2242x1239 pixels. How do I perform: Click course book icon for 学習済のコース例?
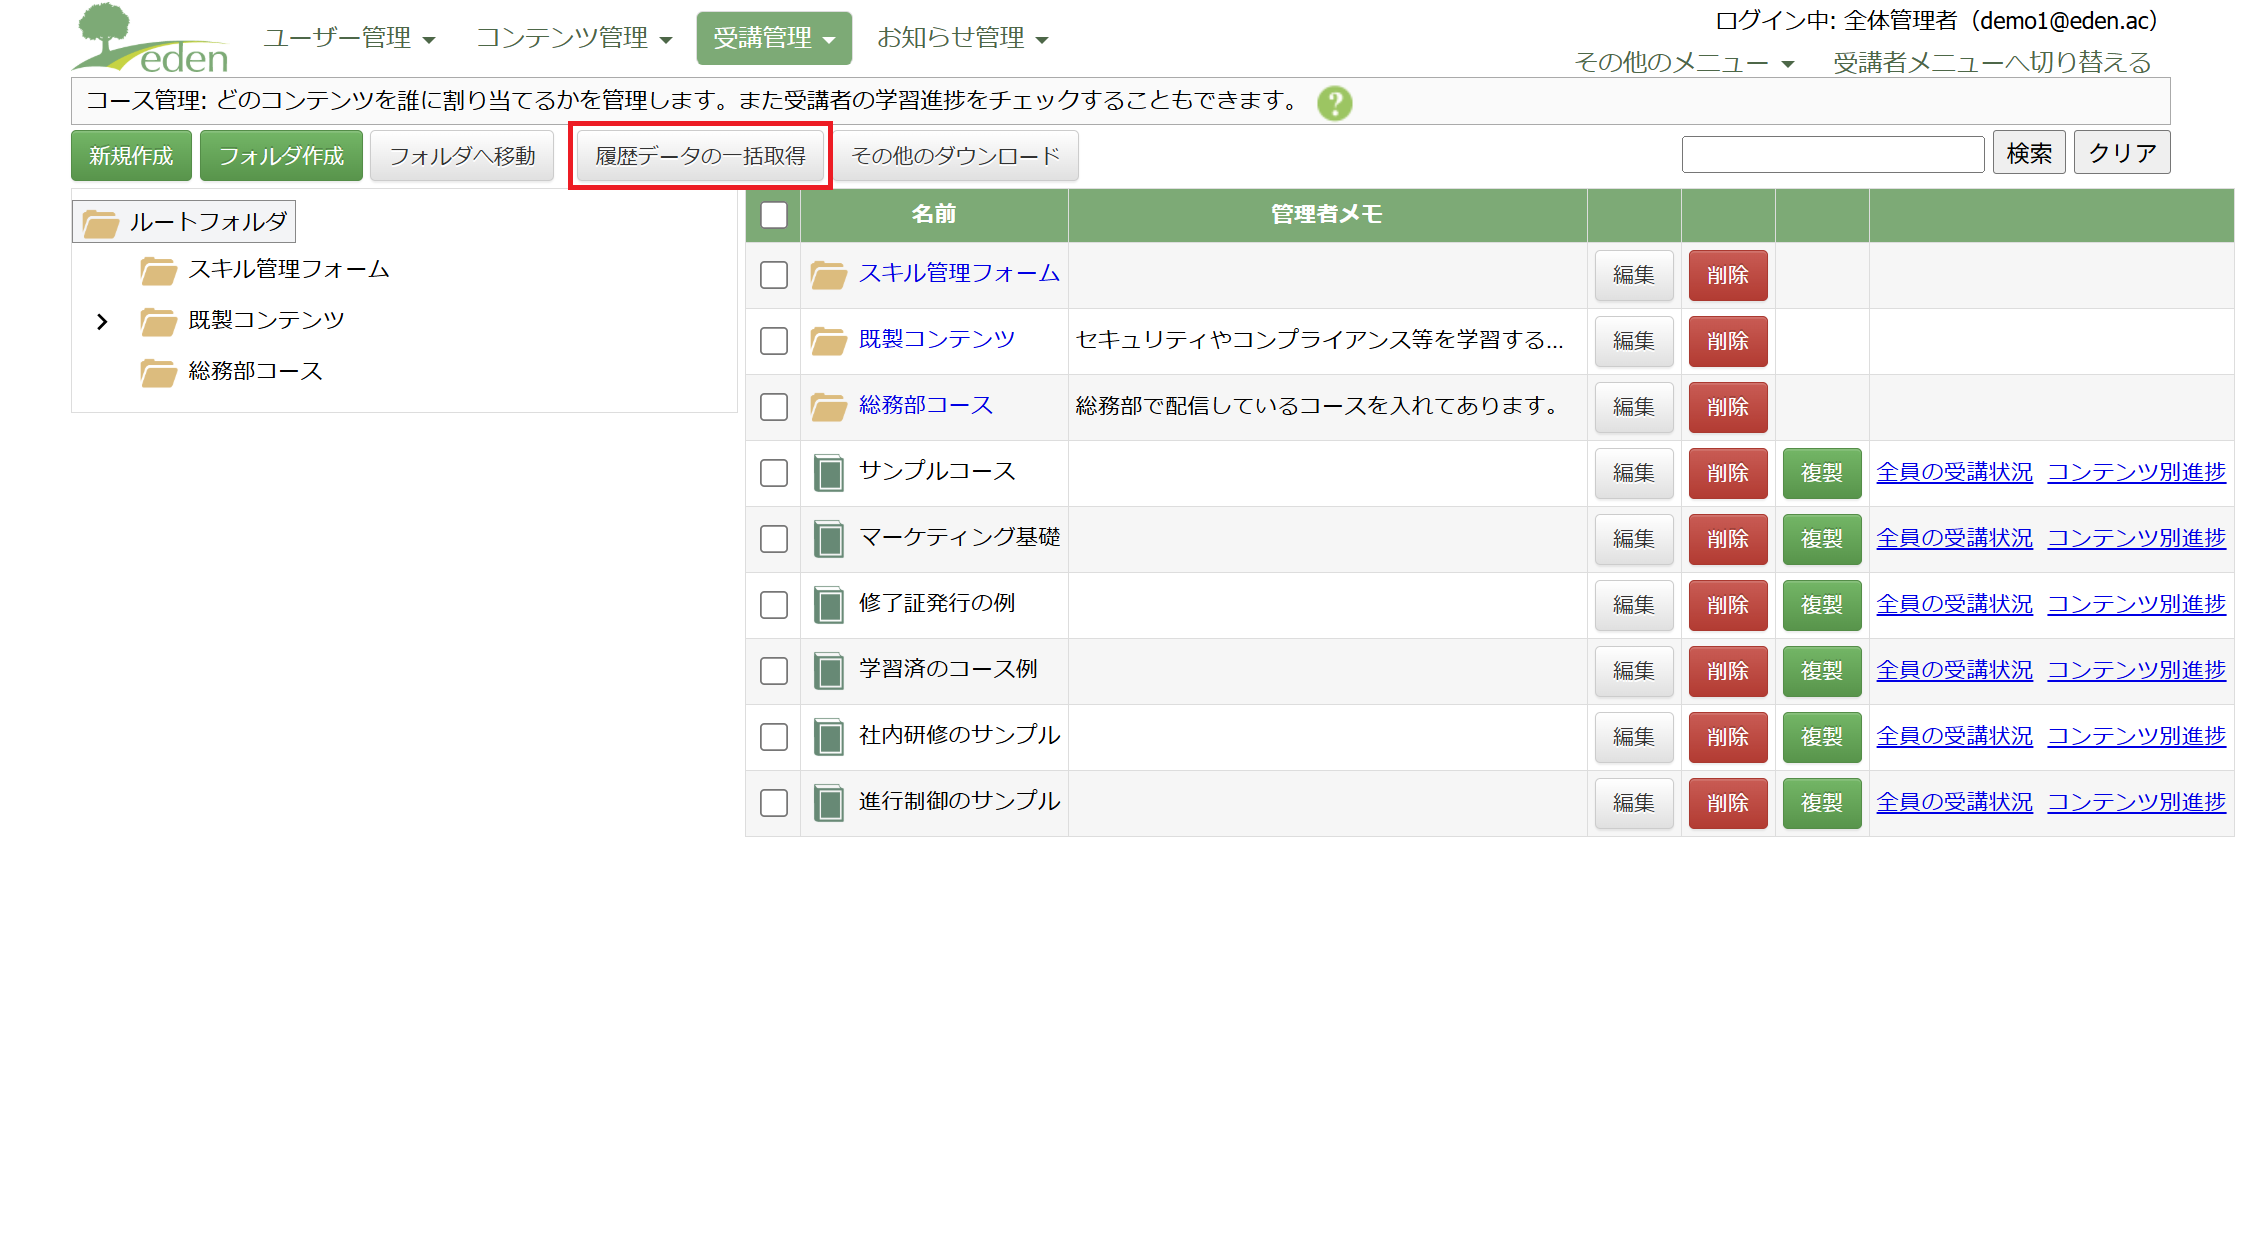click(x=828, y=670)
